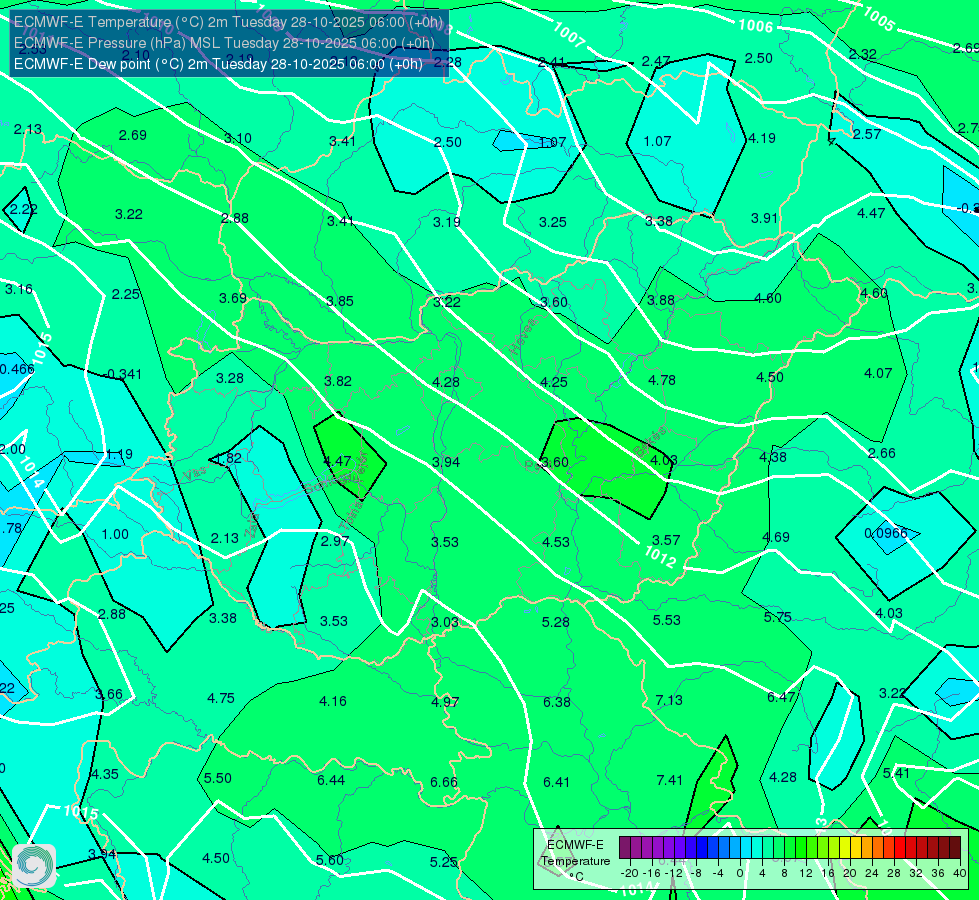This screenshot has width=979, height=900.
Task: Click the 4.35 dew point value
Action: (x=105, y=774)
